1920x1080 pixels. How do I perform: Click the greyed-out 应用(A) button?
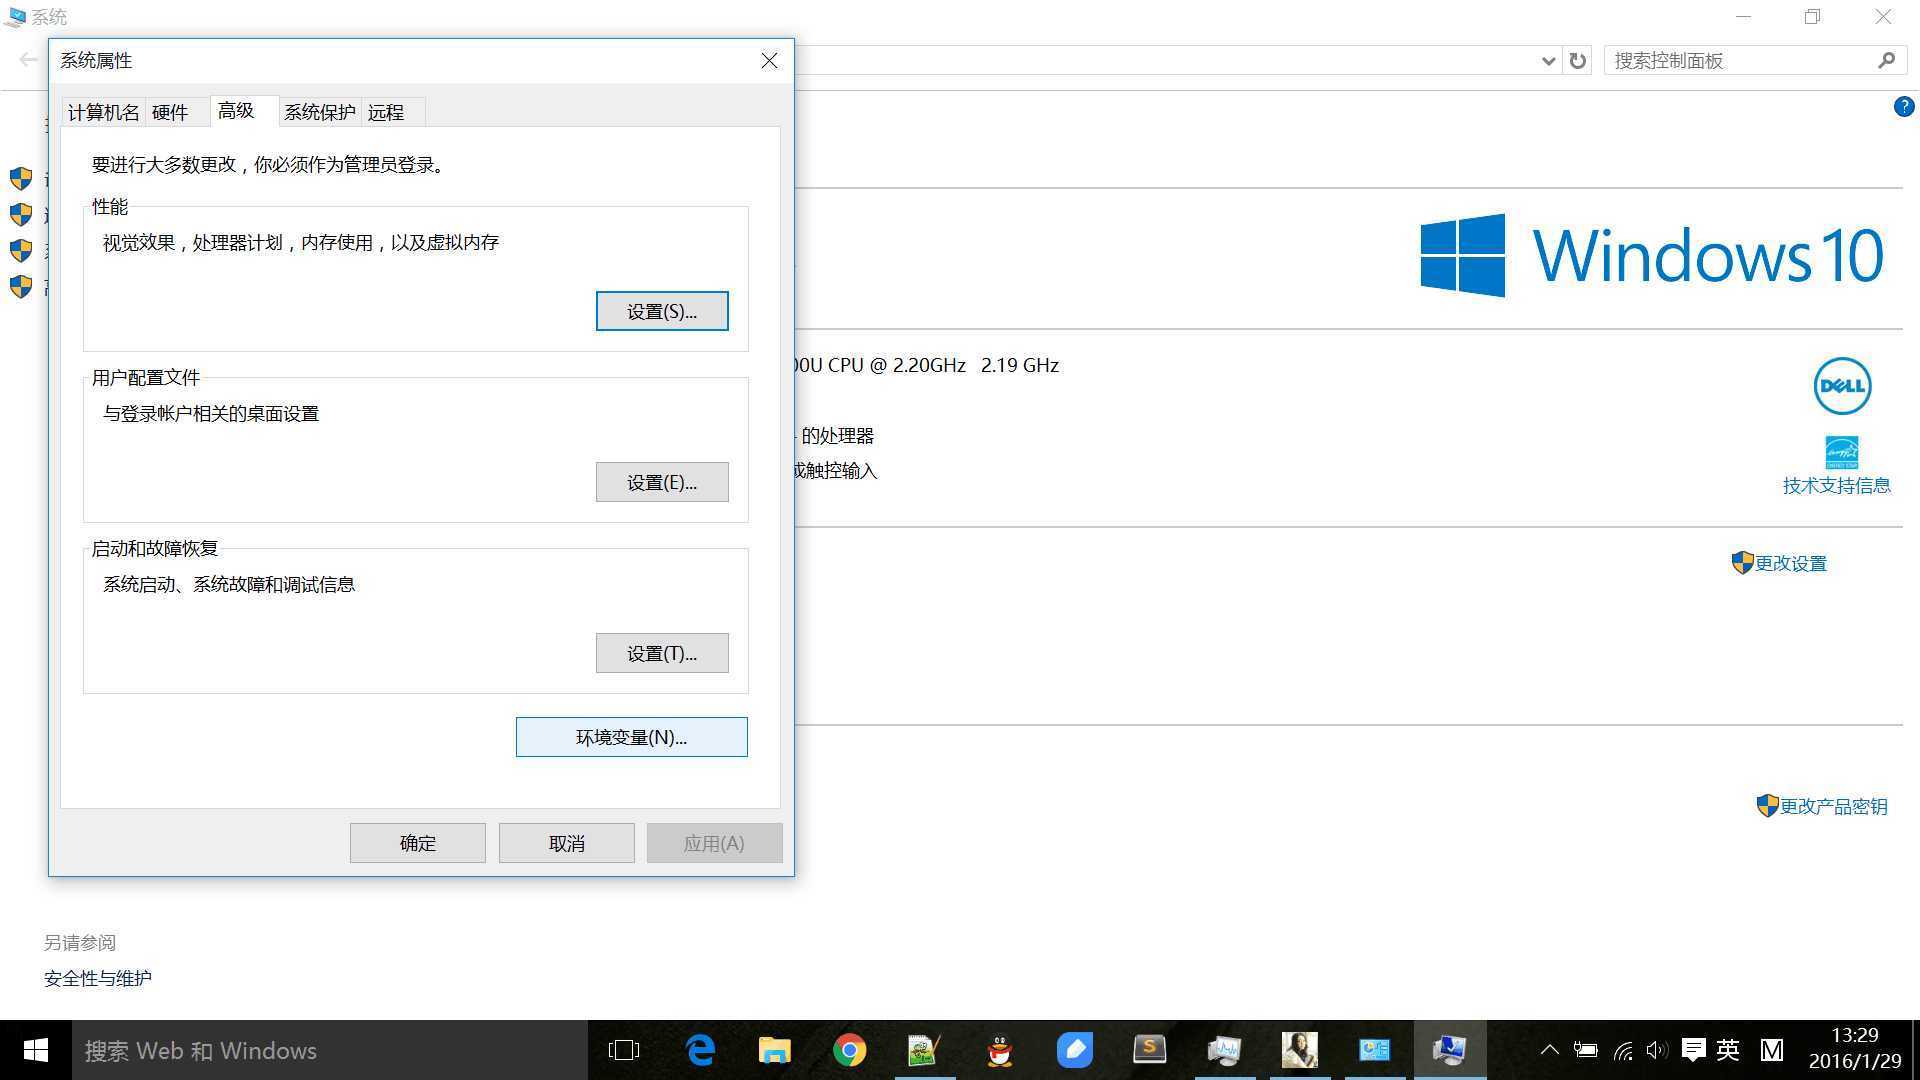click(715, 843)
